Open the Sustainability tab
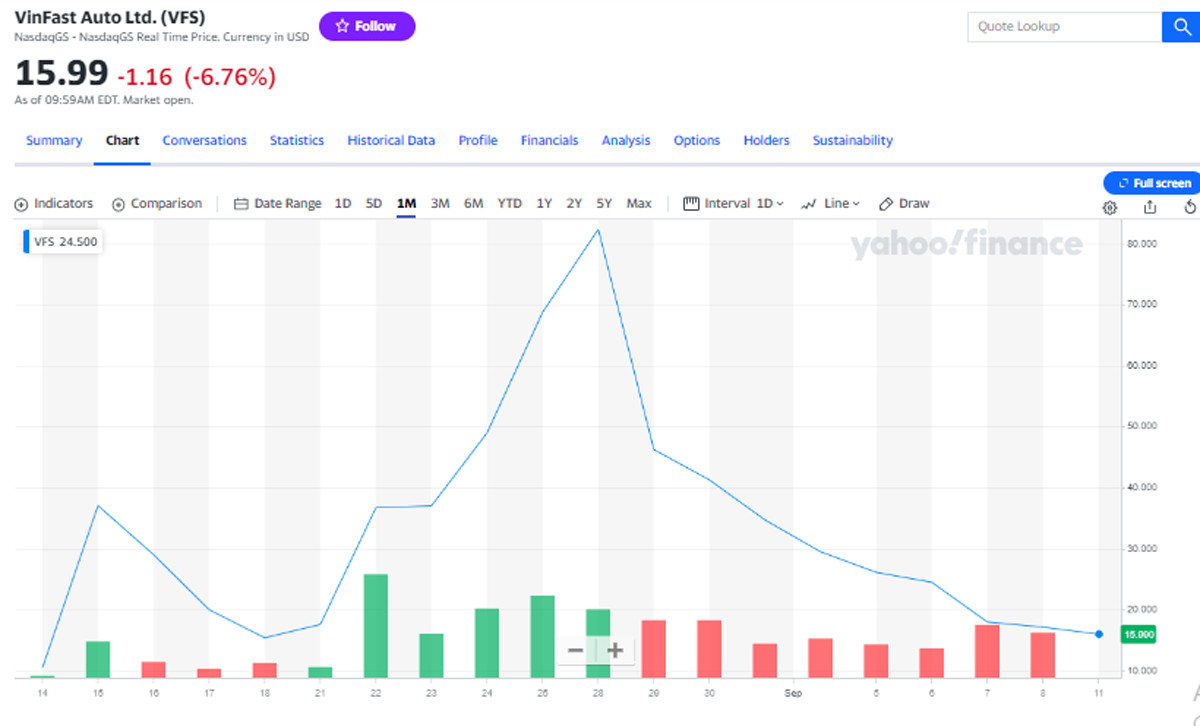 (x=853, y=141)
